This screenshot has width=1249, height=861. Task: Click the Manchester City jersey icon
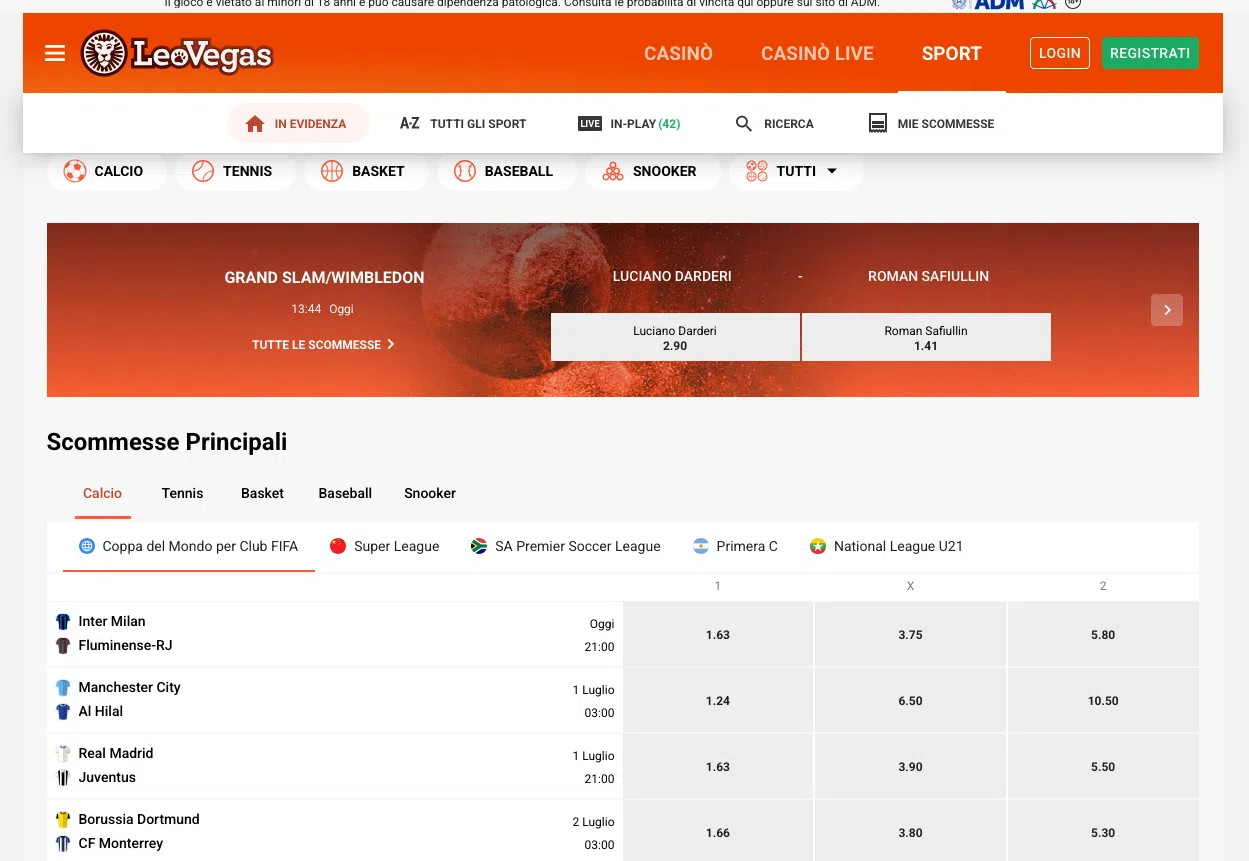[x=63, y=688]
